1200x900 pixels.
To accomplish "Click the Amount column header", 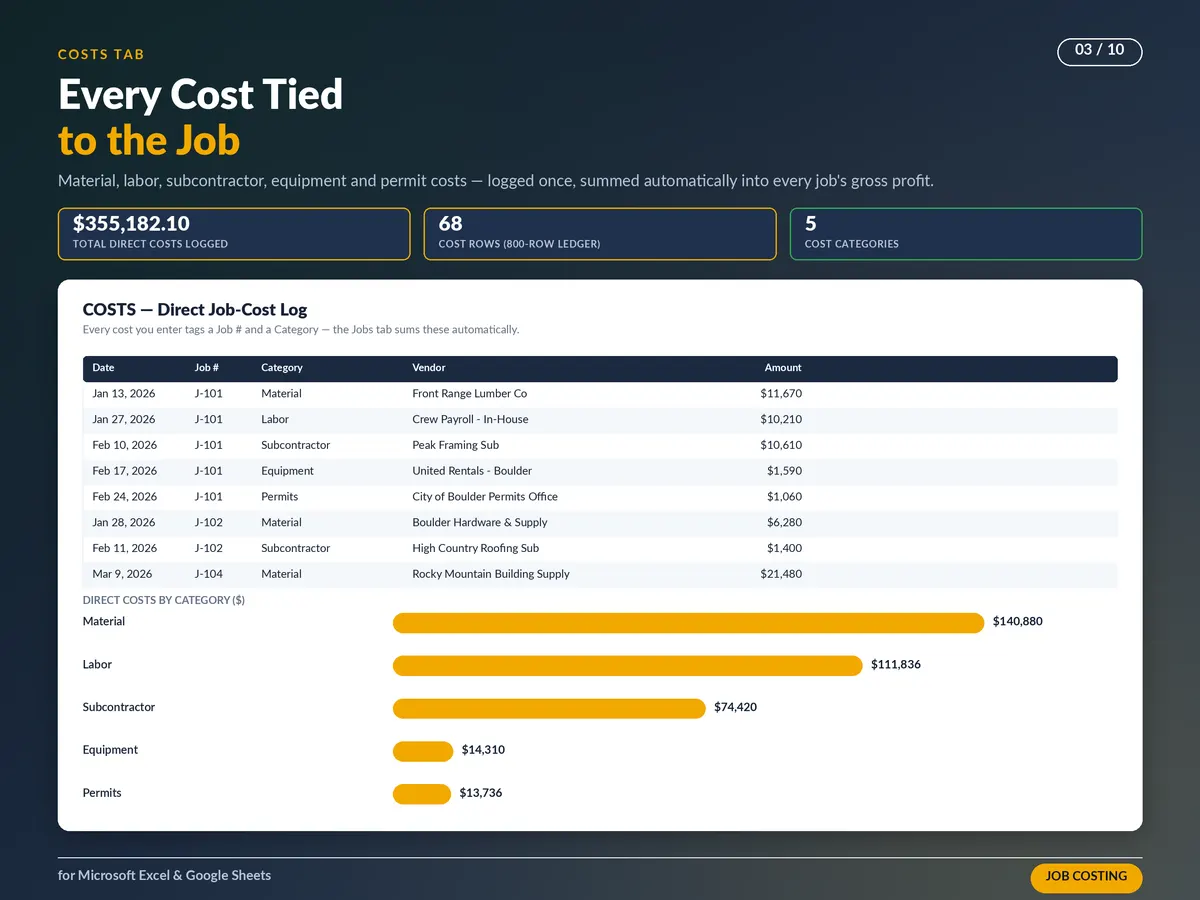I will click(783, 368).
